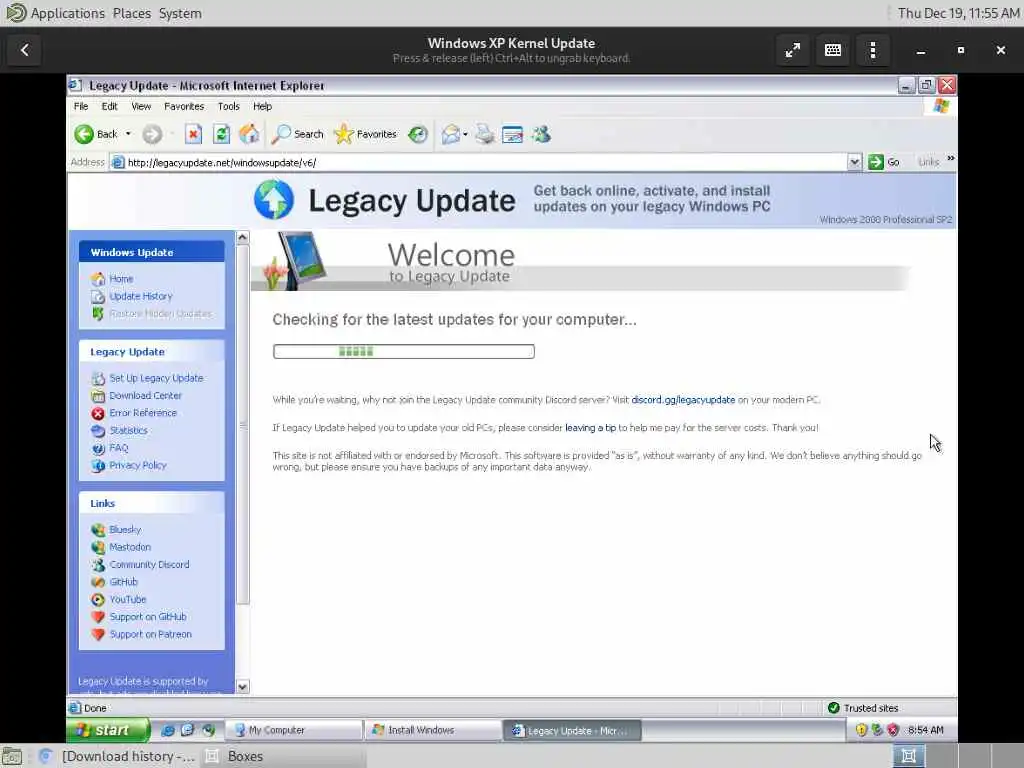Open the Edit menu
Viewport: 1024px width, 768px height.
click(110, 106)
